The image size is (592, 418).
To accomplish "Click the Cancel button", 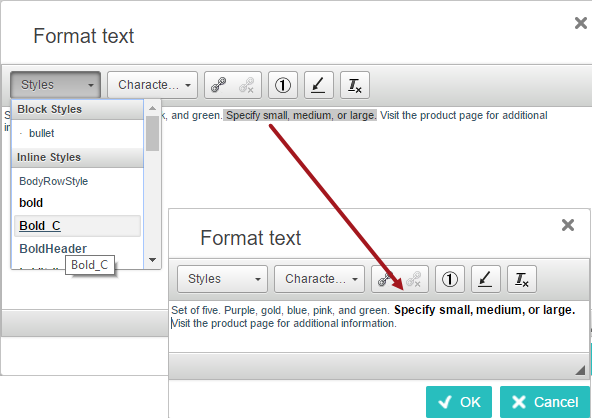I will (545, 402).
